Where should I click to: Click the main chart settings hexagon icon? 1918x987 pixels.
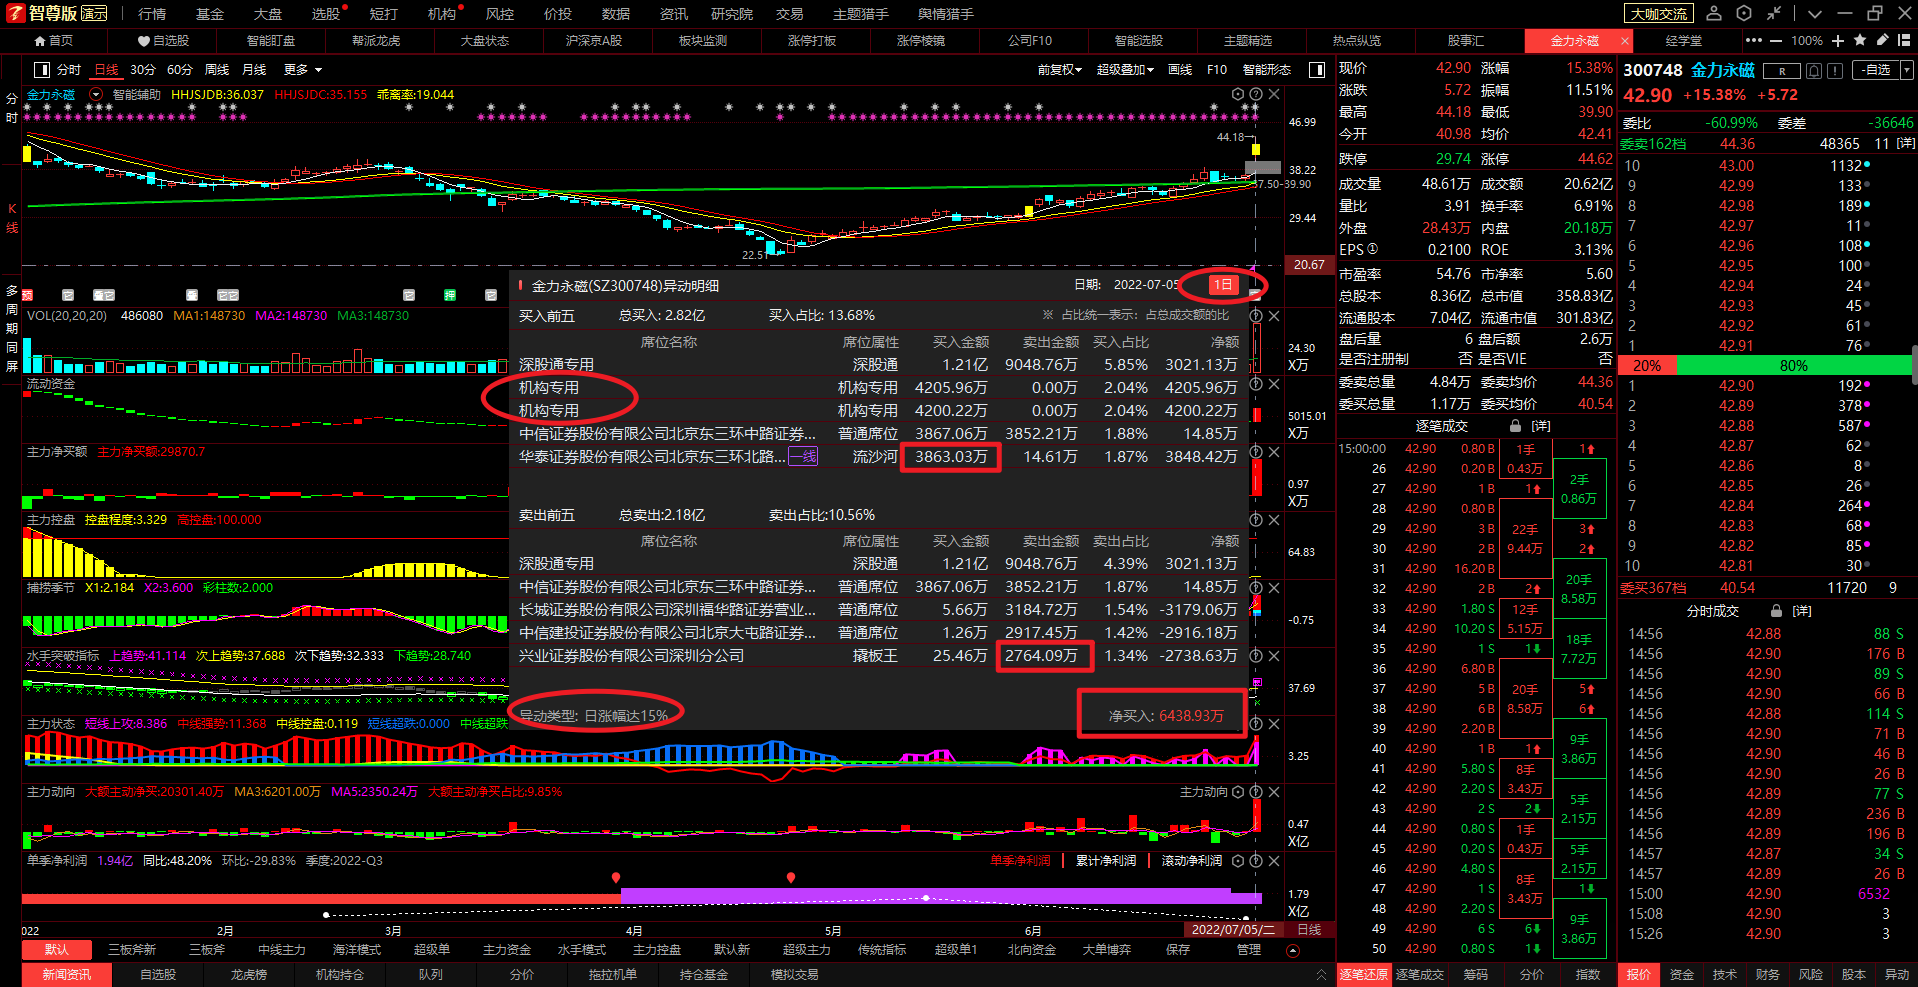(x=1238, y=94)
